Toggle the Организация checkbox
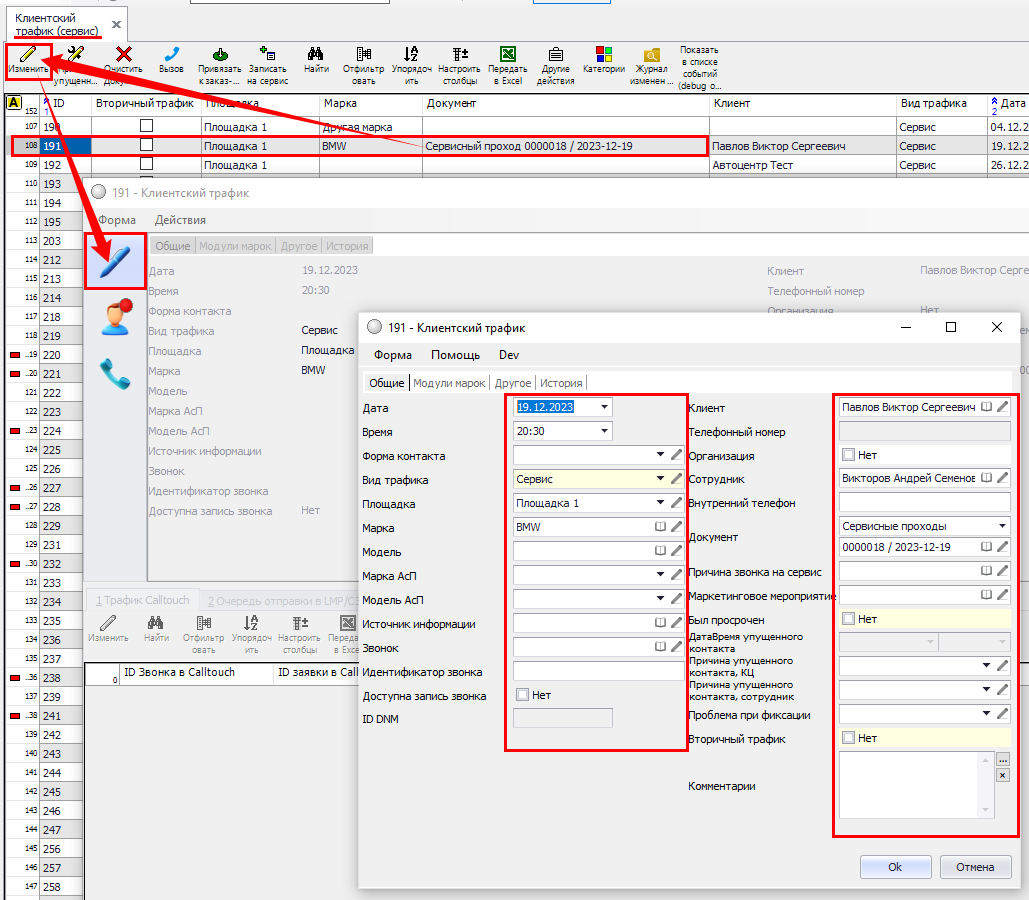 (x=849, y=456)
